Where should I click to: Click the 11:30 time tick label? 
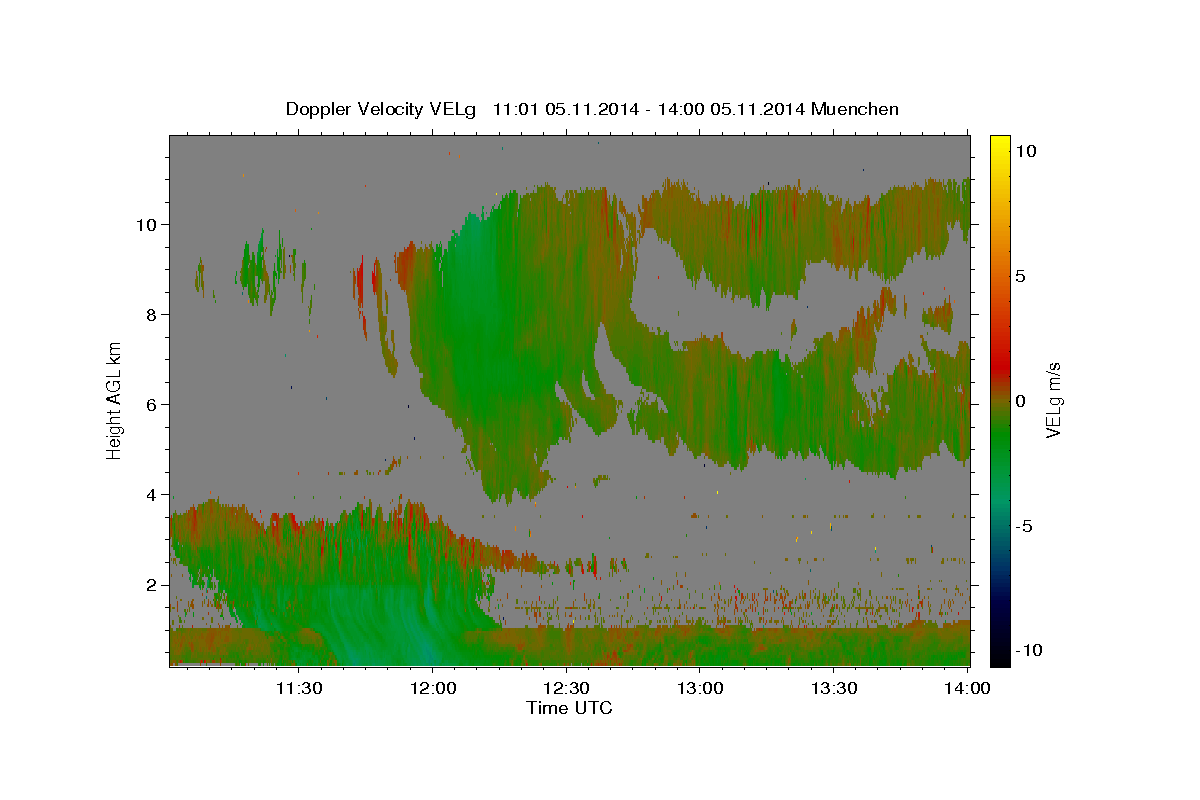(299, 688)
